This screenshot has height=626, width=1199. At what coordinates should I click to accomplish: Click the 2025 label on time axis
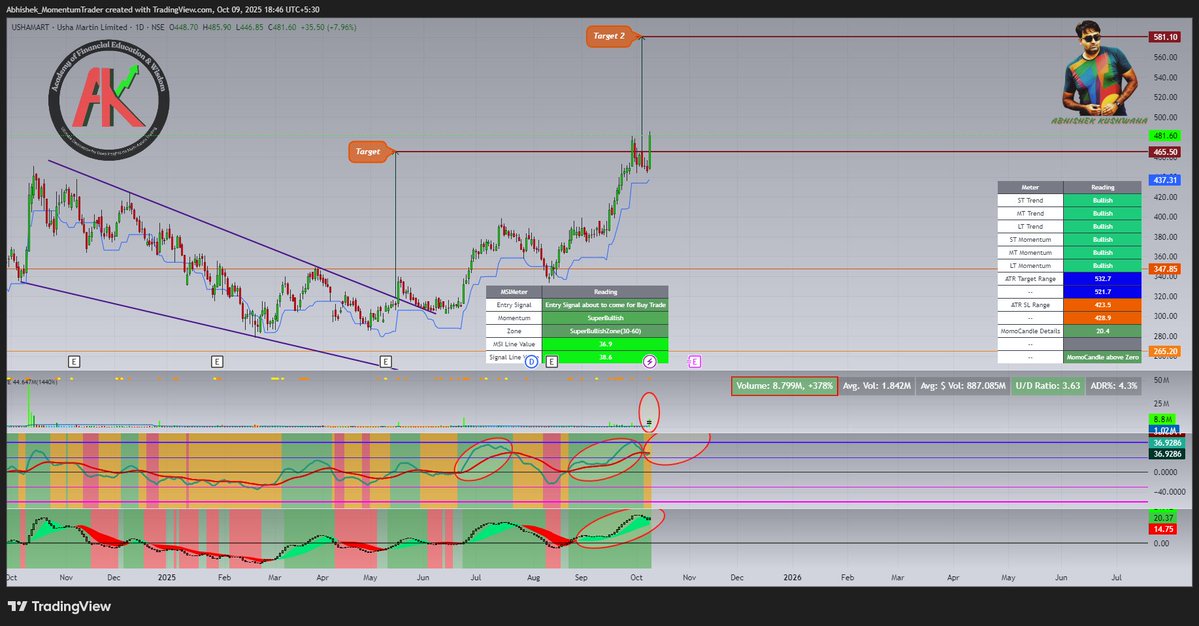(167, 577)
